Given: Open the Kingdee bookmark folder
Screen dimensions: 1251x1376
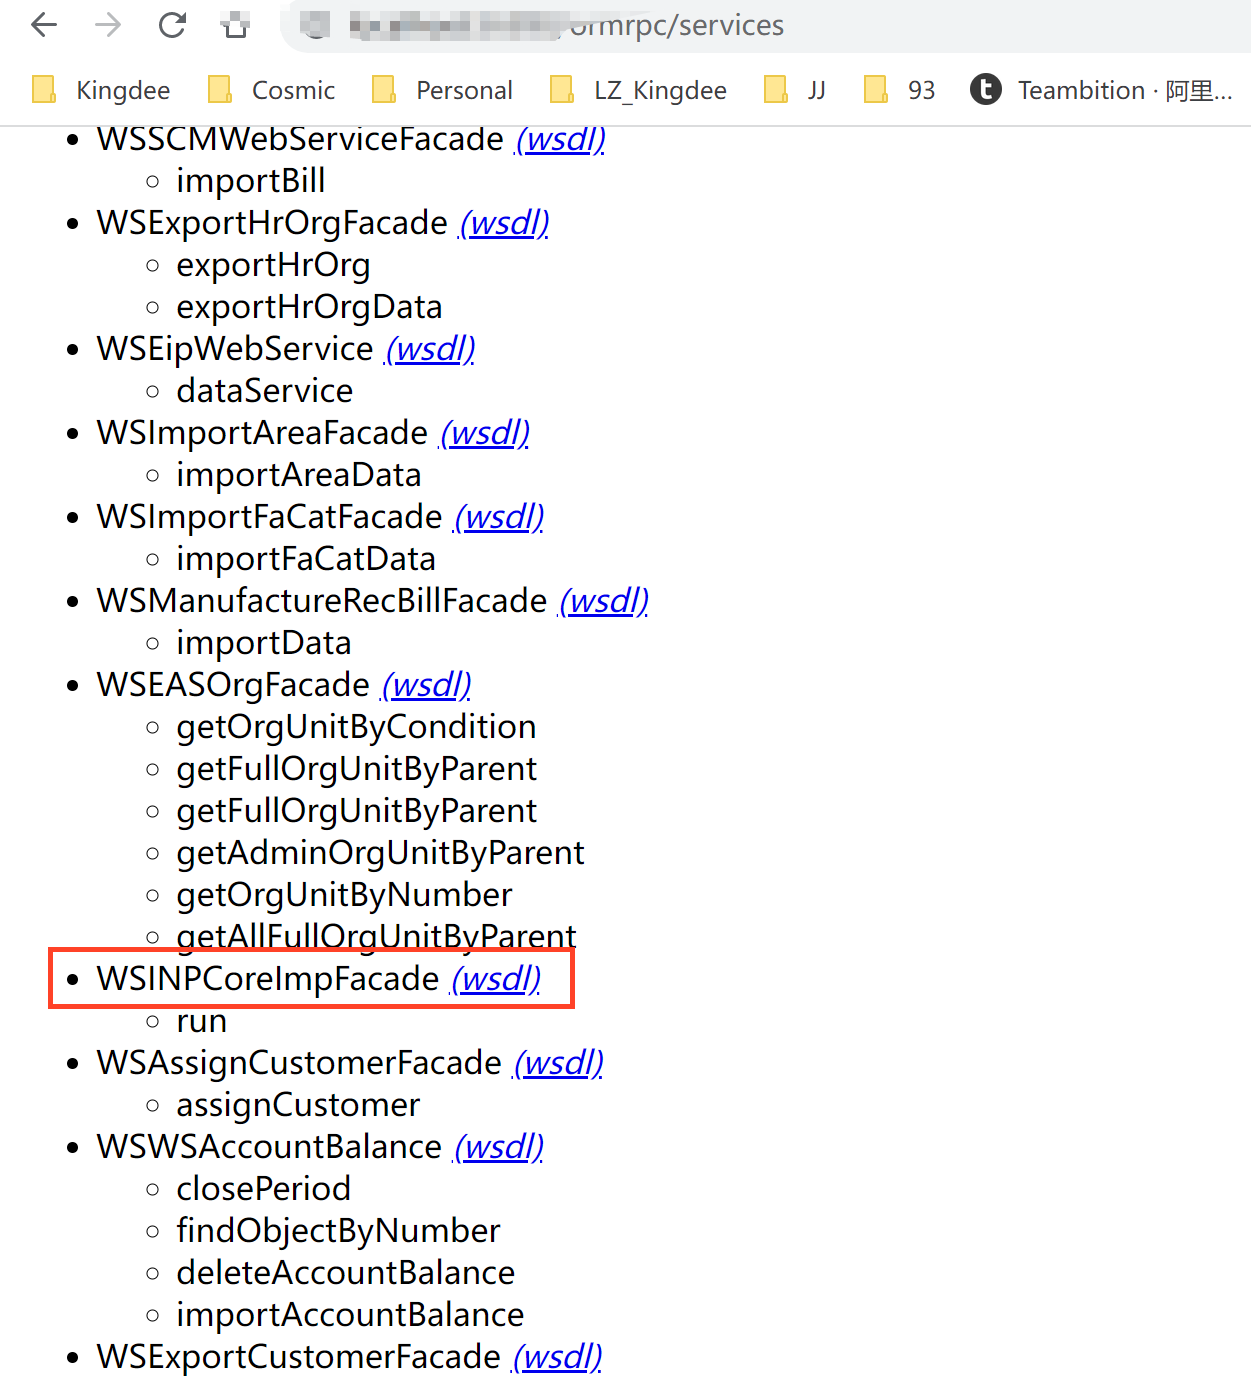Looking at the screenshot, I should [101, 90].
